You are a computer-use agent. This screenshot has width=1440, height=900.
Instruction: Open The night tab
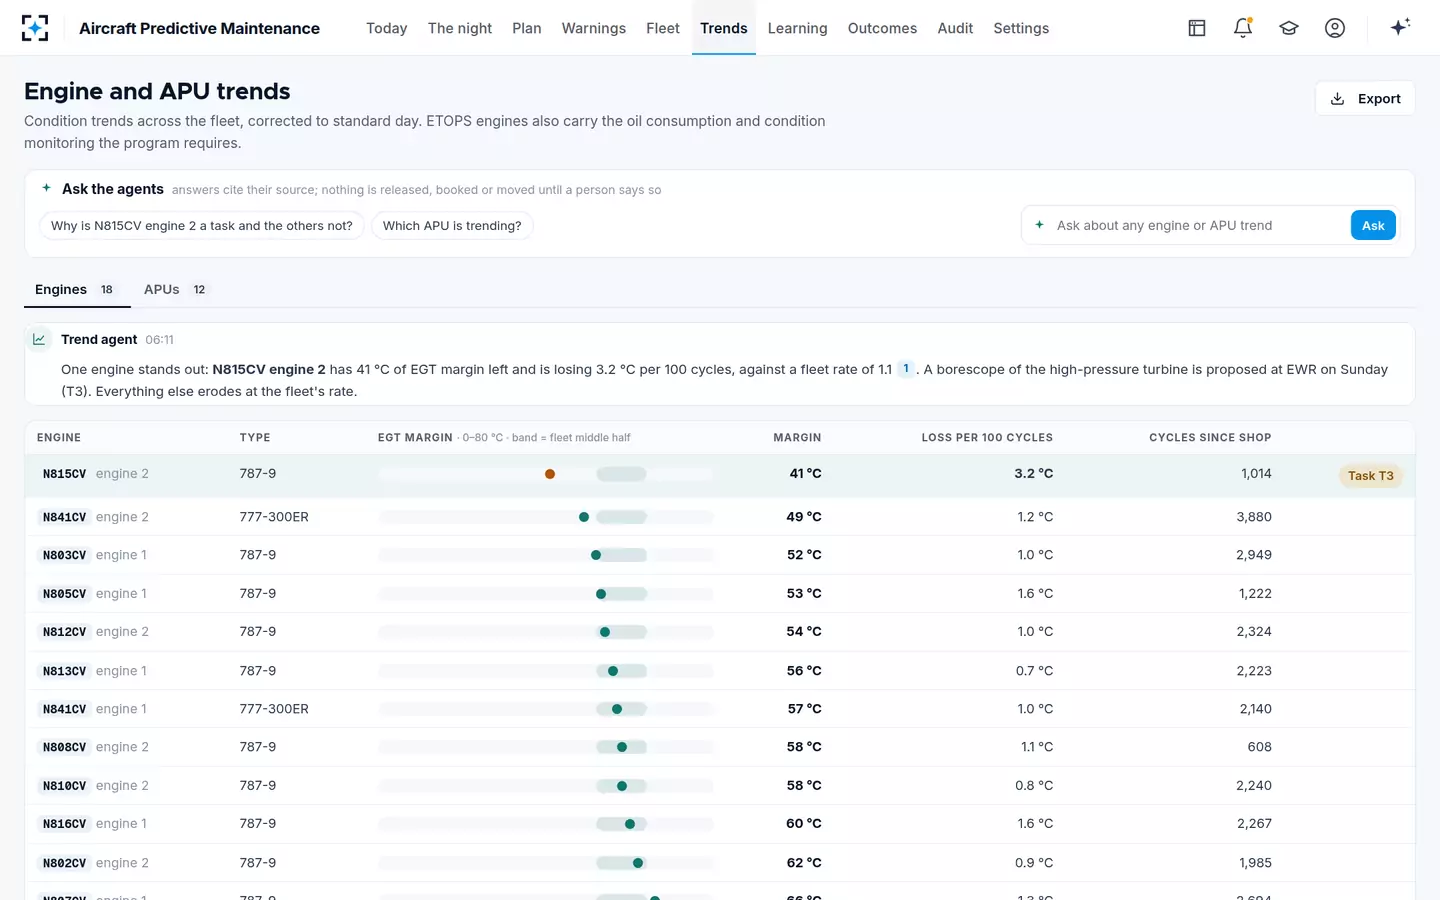(x=460, y=28)
